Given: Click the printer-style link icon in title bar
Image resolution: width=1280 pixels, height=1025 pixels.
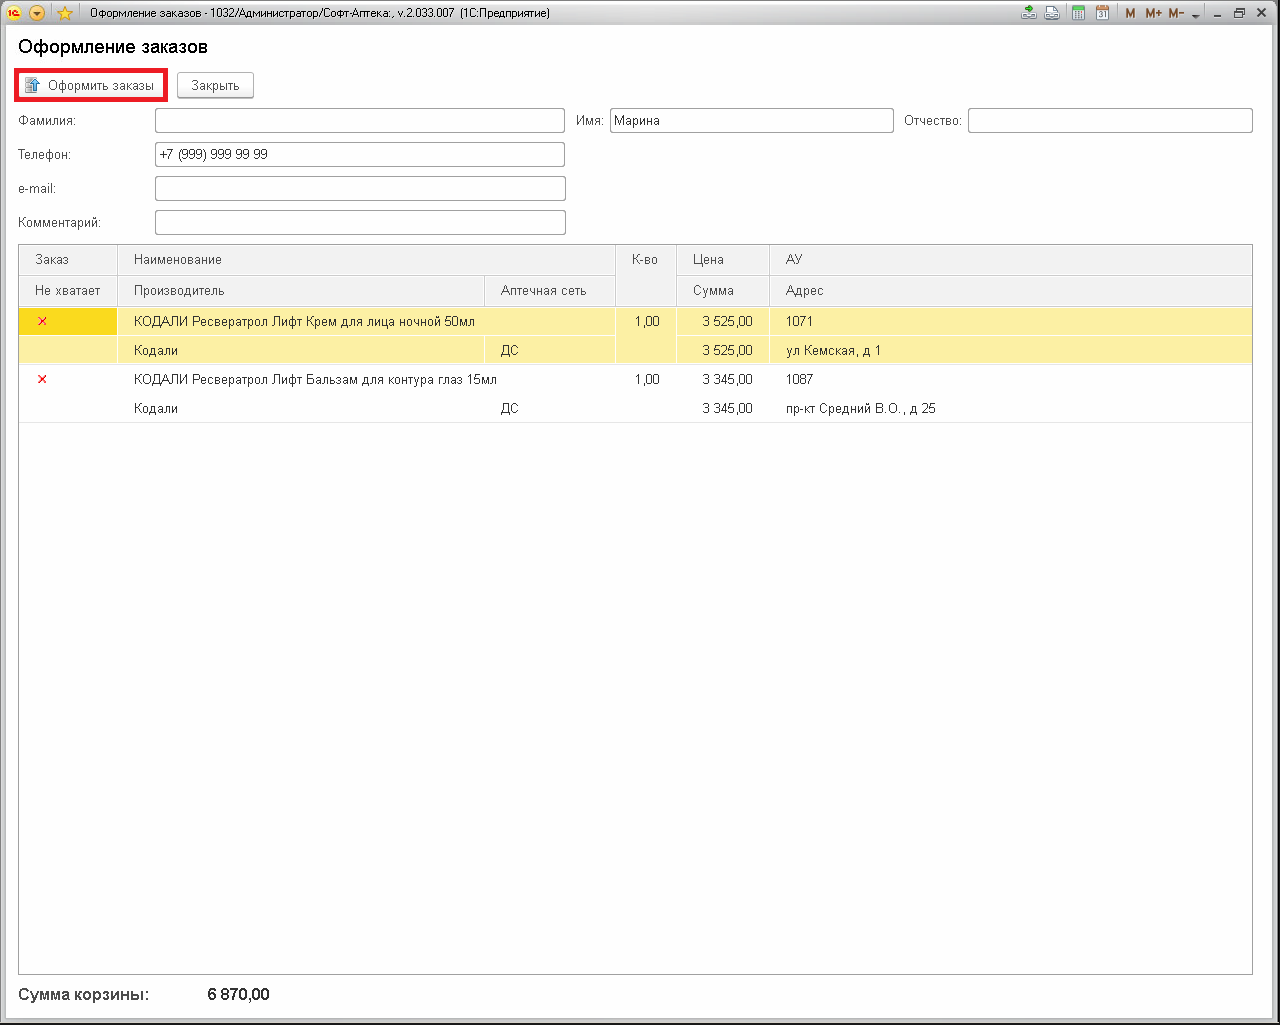Looking at the screenshot, I should [x=1052, y=13].
